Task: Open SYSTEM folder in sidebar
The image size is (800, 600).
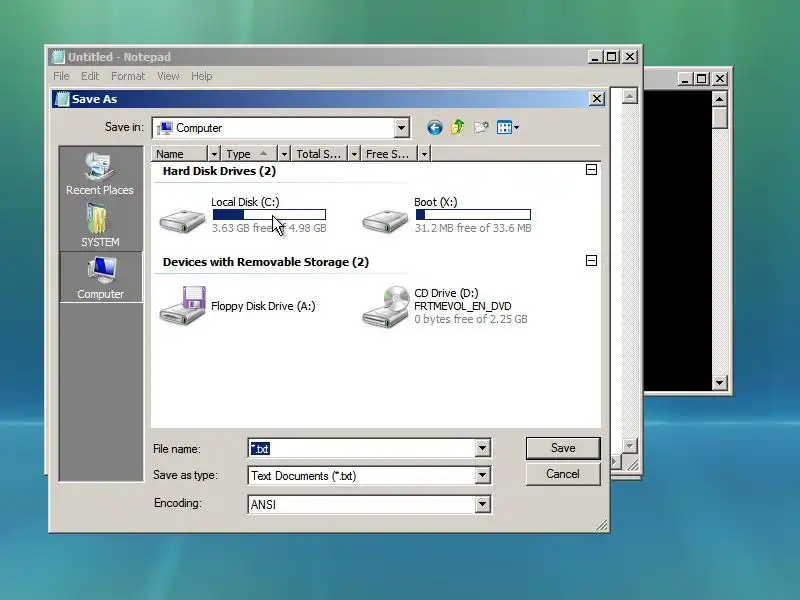Action: tap(100, 225)
